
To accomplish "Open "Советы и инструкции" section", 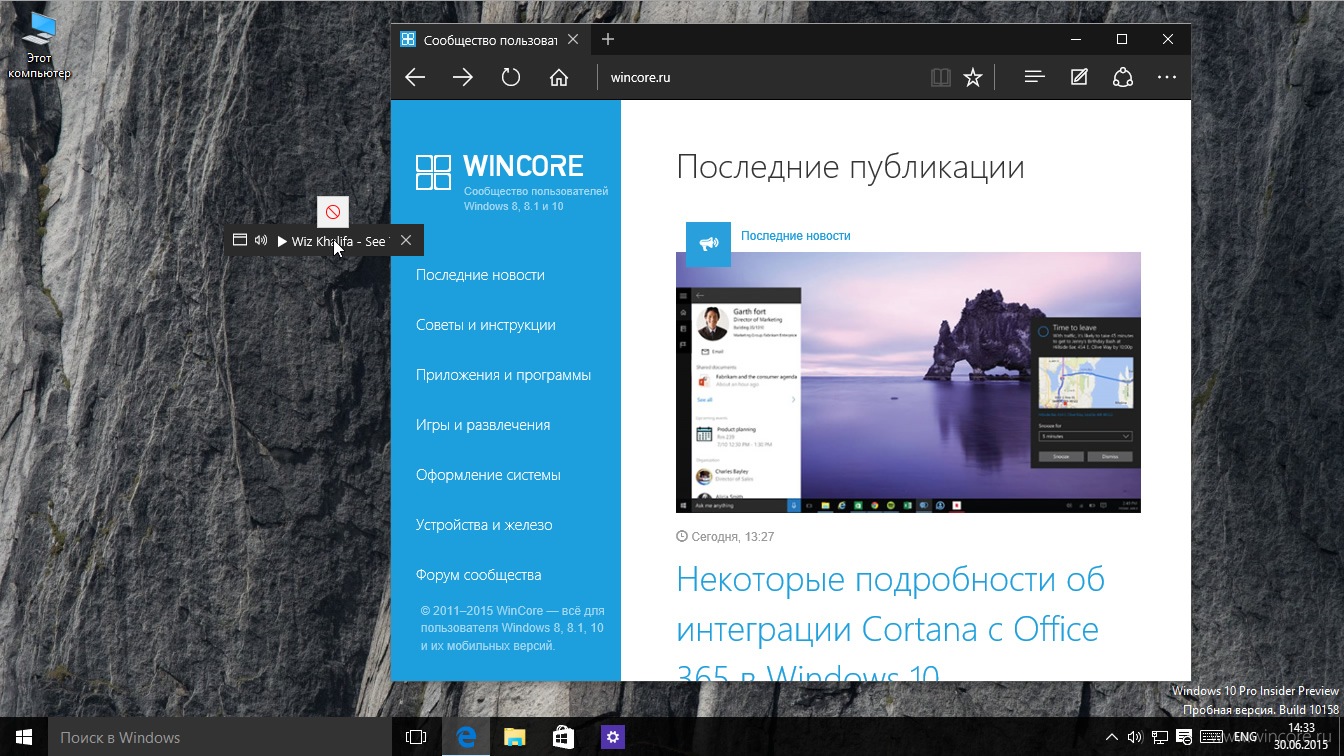I will pos(486,325).
